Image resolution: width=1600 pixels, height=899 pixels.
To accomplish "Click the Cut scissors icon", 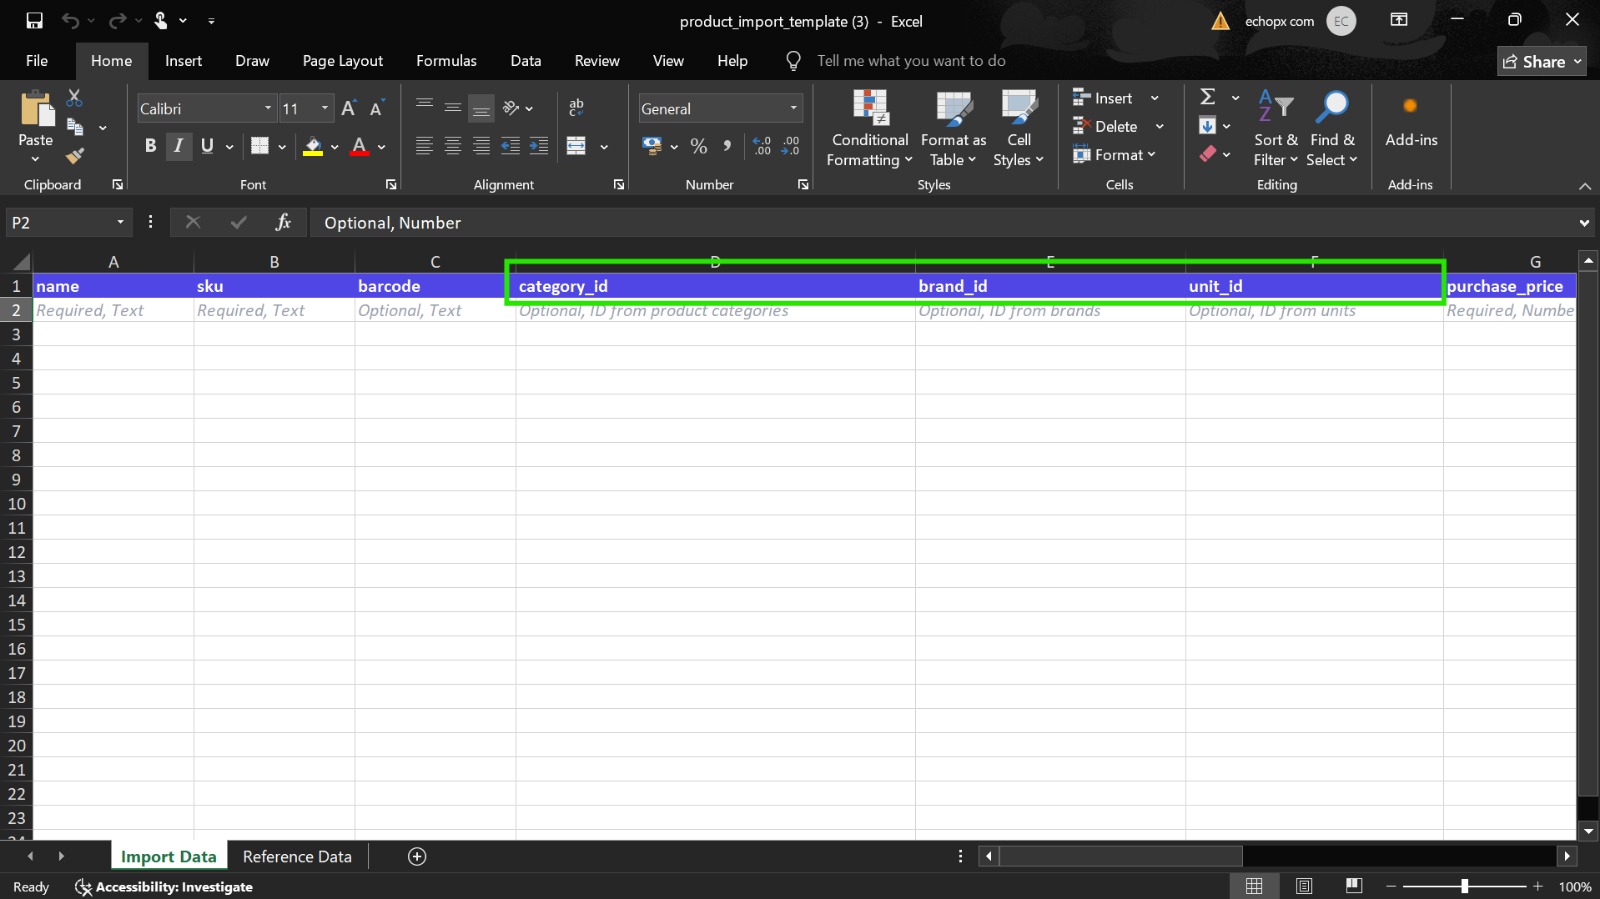I will (x=75, y=98).
